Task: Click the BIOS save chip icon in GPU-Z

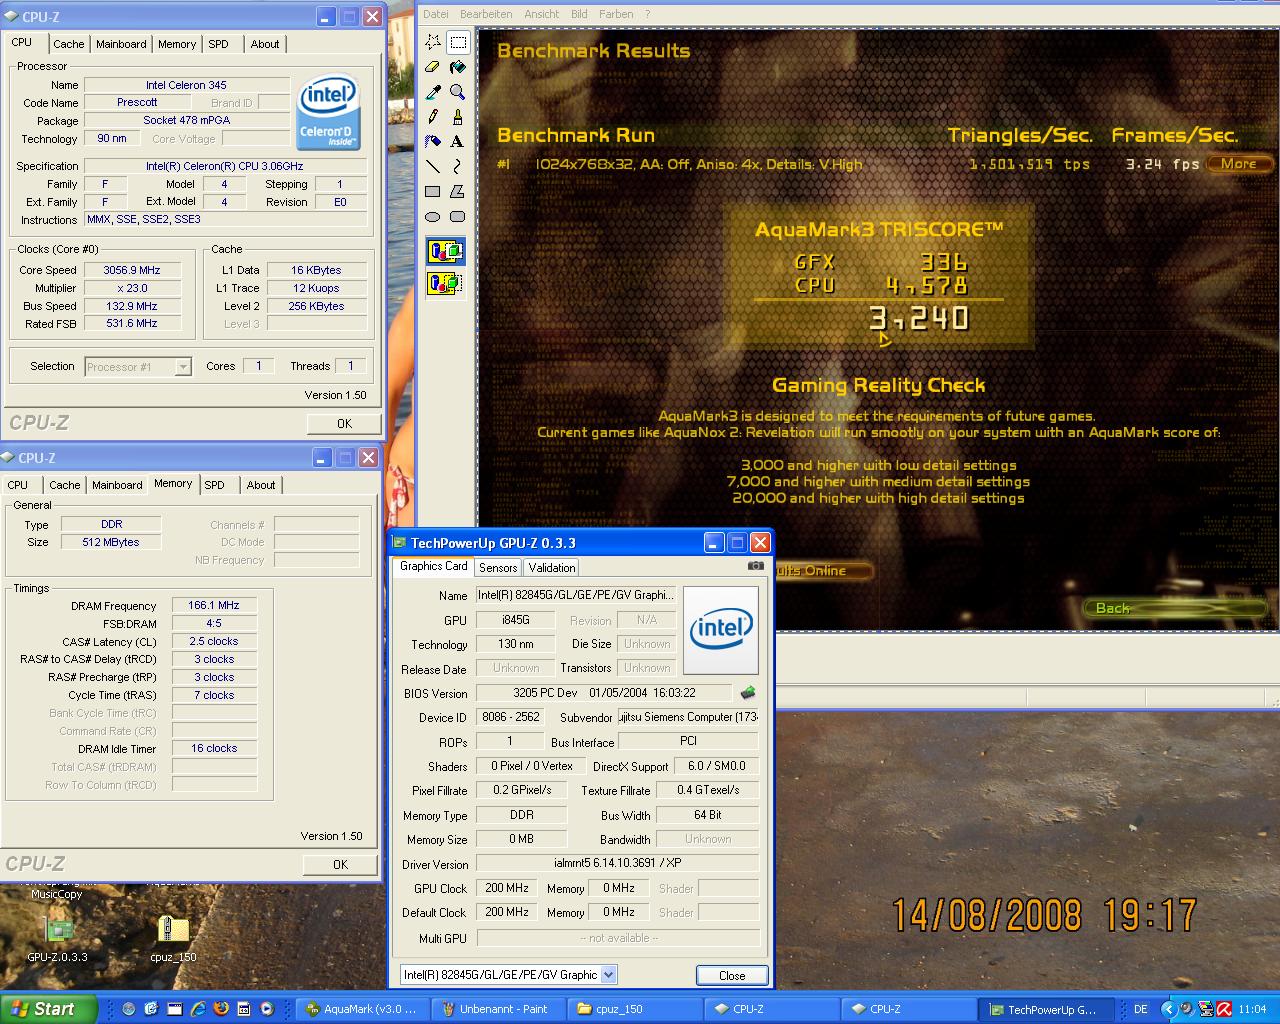Action: click(x=748, y=692)
